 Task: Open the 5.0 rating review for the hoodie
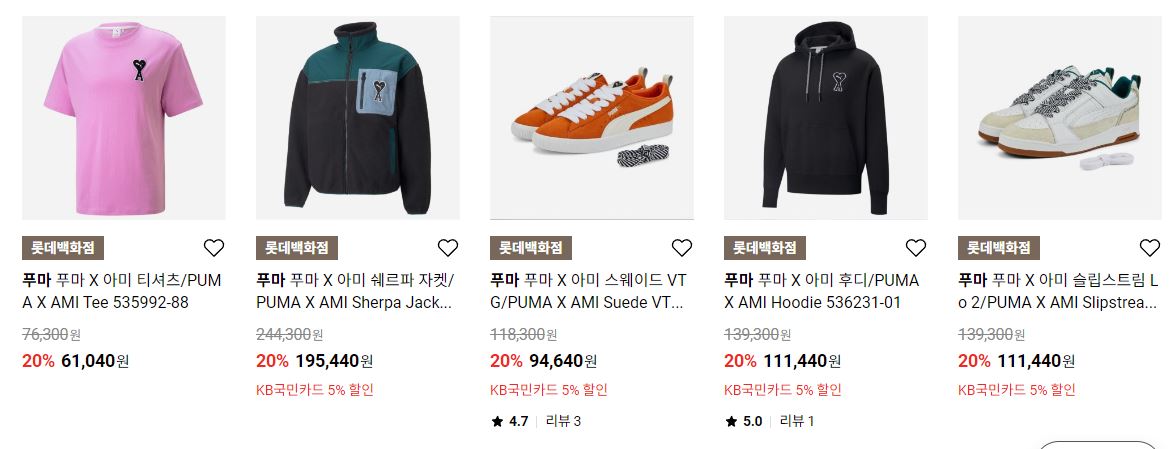point(769,421)
